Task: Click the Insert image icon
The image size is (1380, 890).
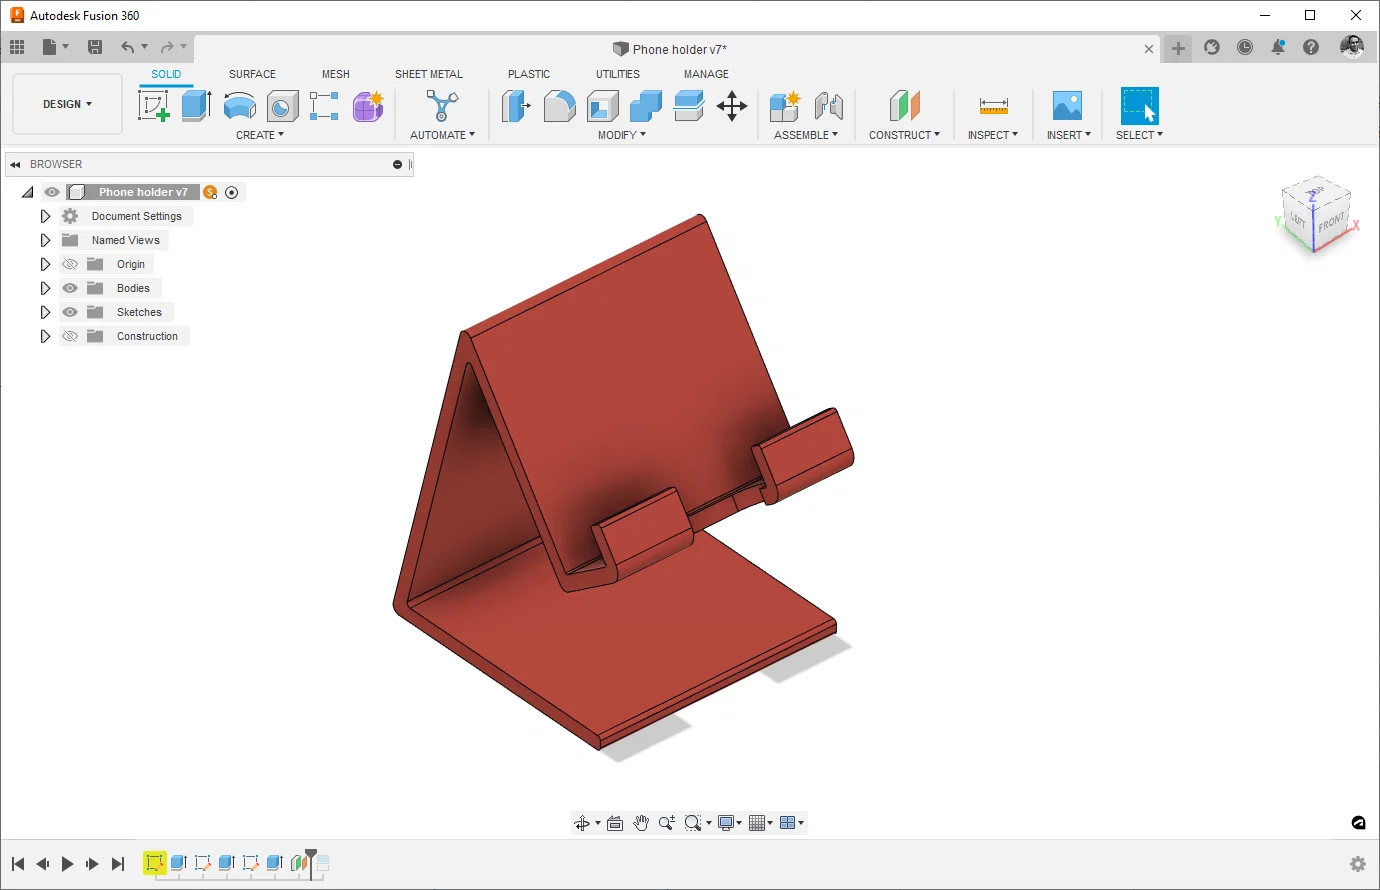Action: pos(1068,106)
